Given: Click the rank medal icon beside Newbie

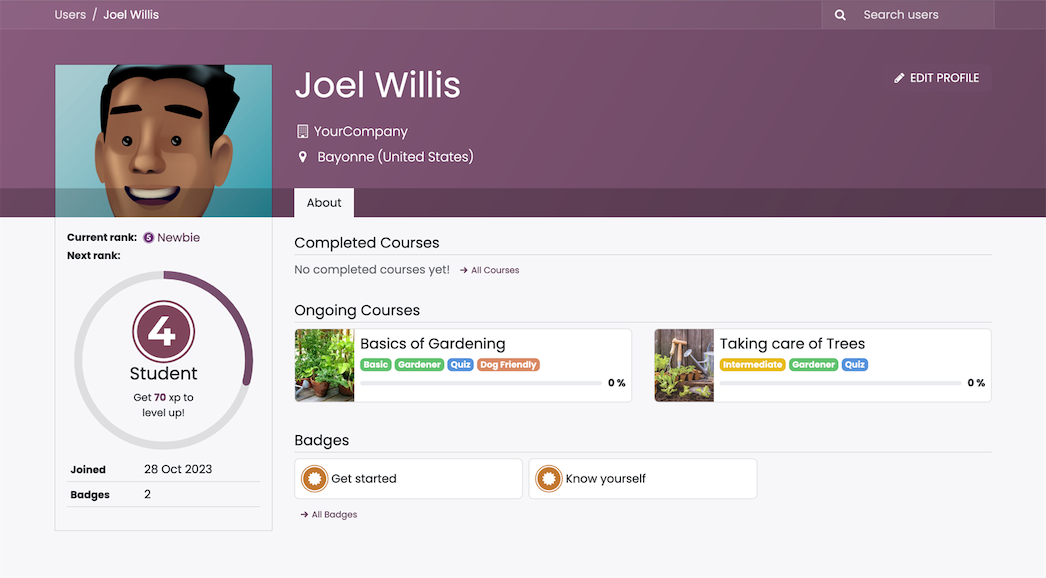Looking at the screenshot, I should 147,237.
